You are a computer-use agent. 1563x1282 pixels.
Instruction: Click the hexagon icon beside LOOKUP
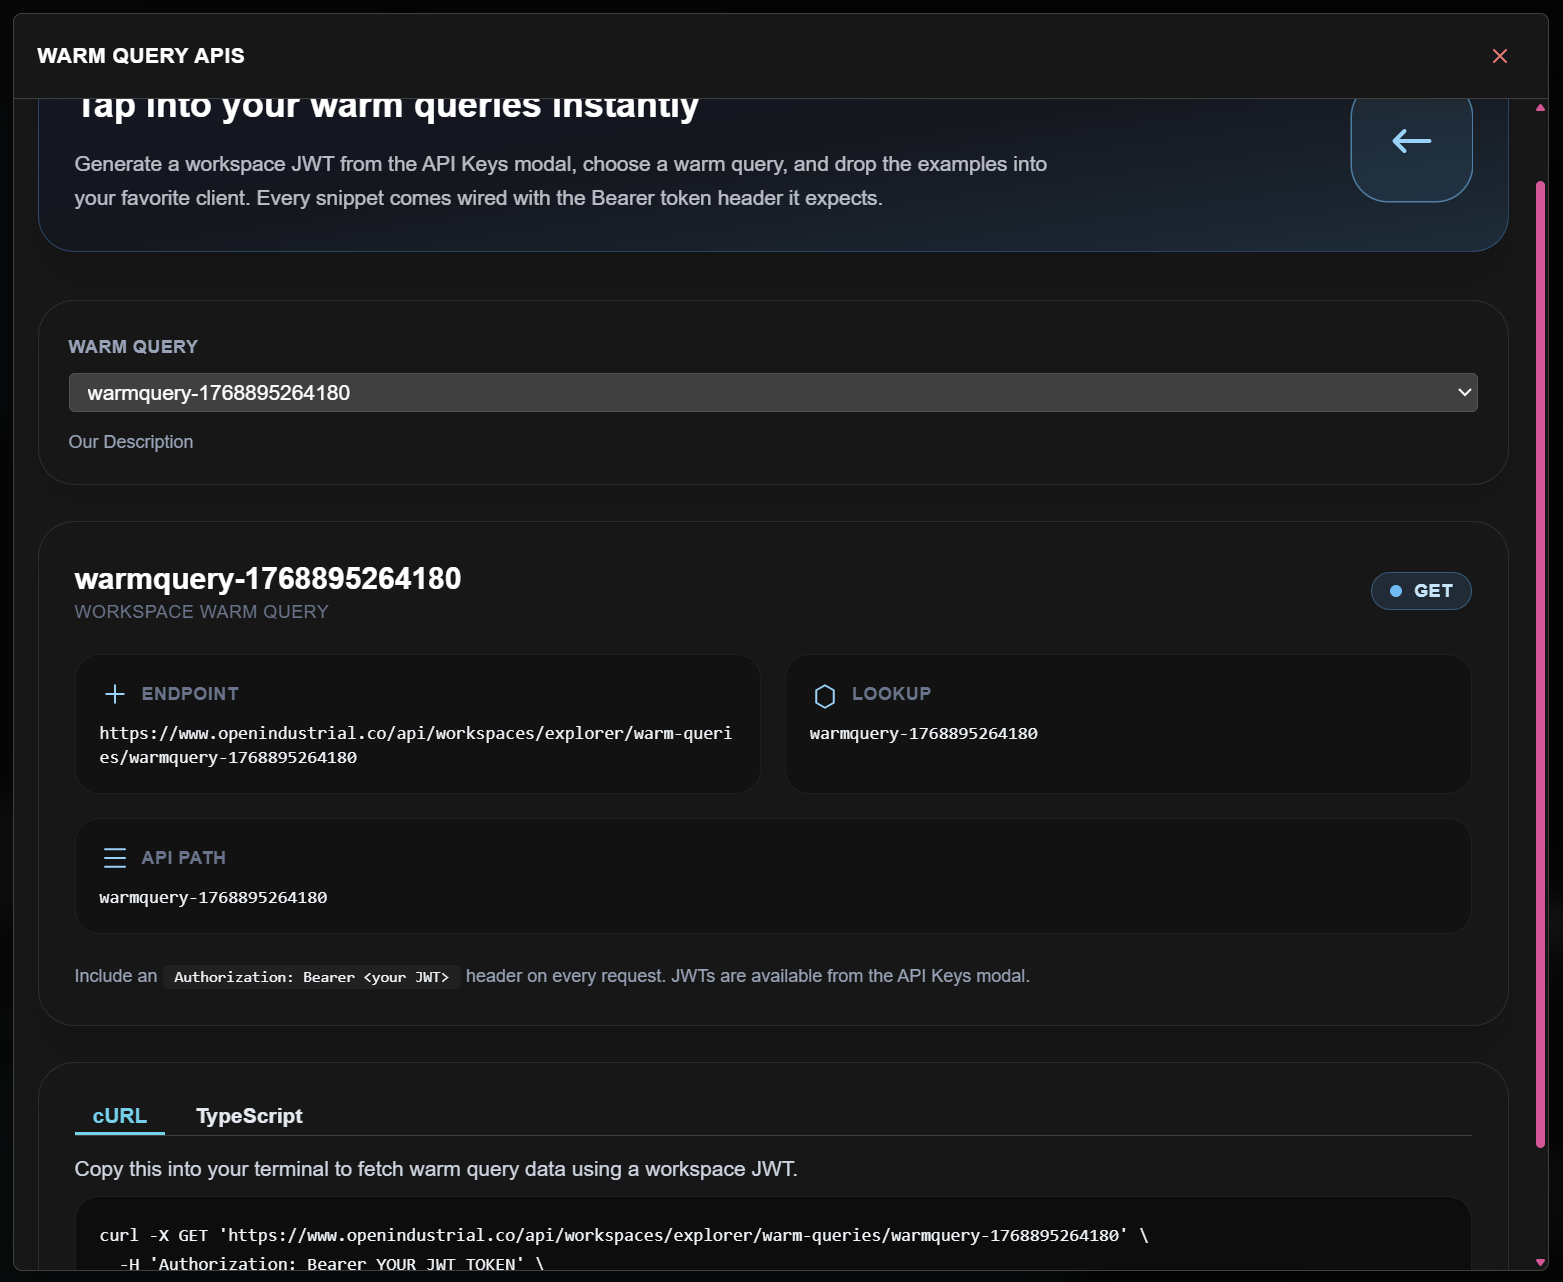coord(825,695)
